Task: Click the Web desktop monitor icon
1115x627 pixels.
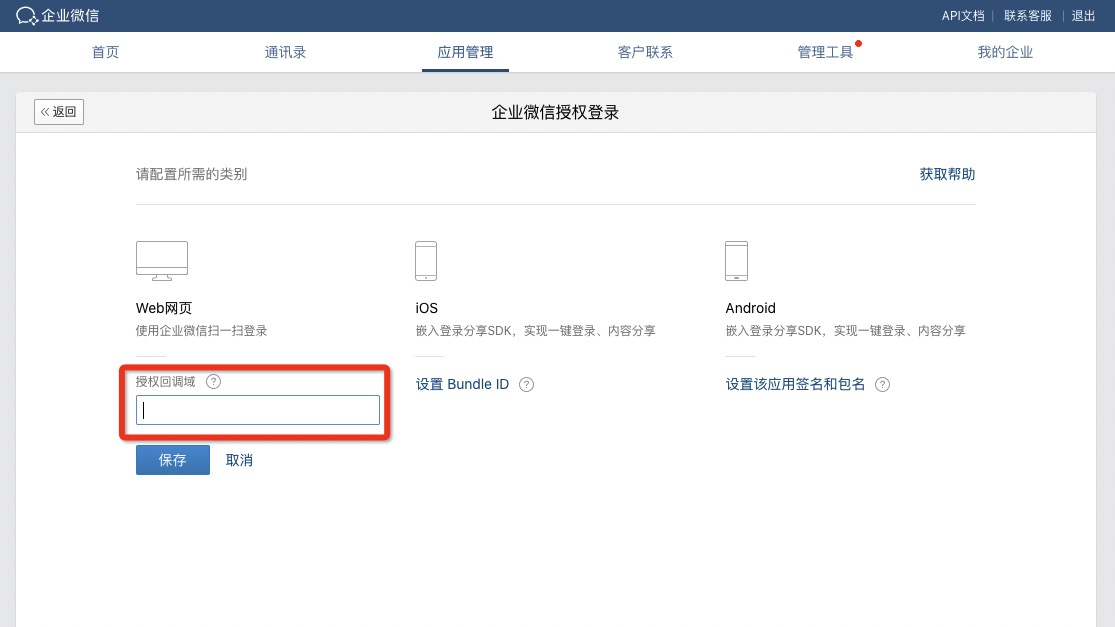Action: pos(161,260)
